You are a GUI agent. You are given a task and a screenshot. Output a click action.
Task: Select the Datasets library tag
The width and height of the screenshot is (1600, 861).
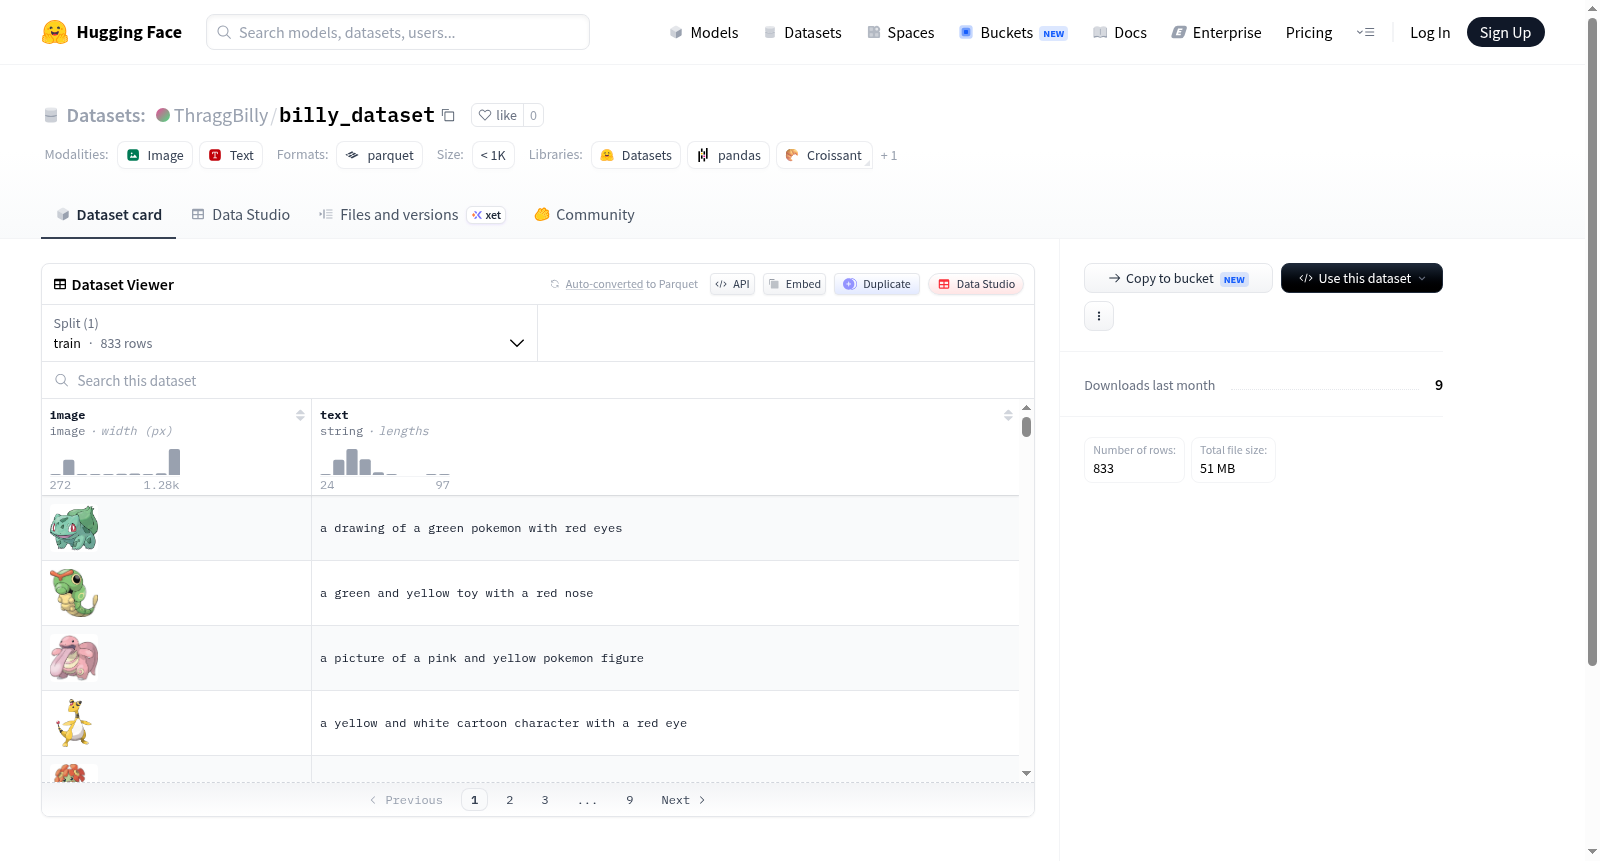[636, 155]
